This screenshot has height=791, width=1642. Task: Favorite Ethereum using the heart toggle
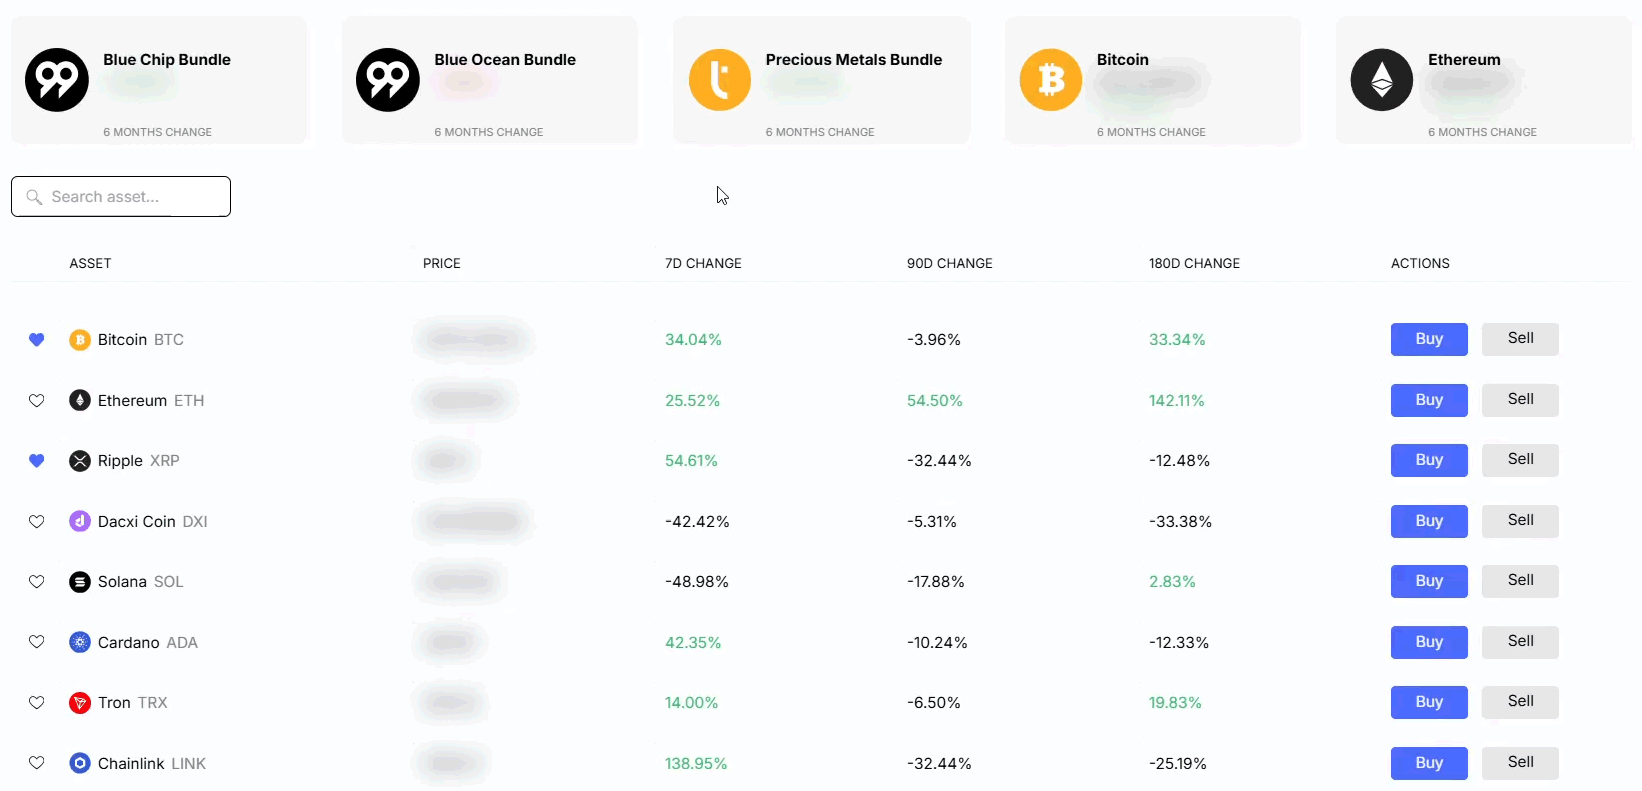click(x=36, y=400)
